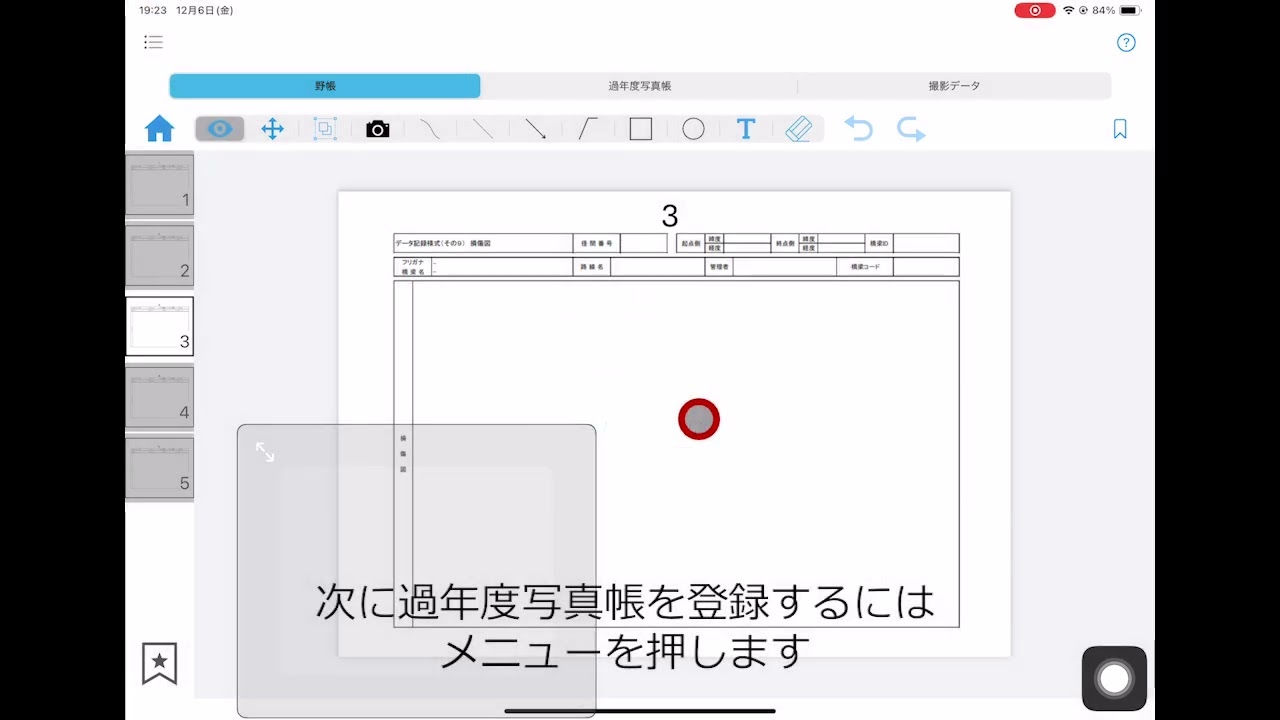
Task: Toggle the eye view mode
Action: coord(220,129)
